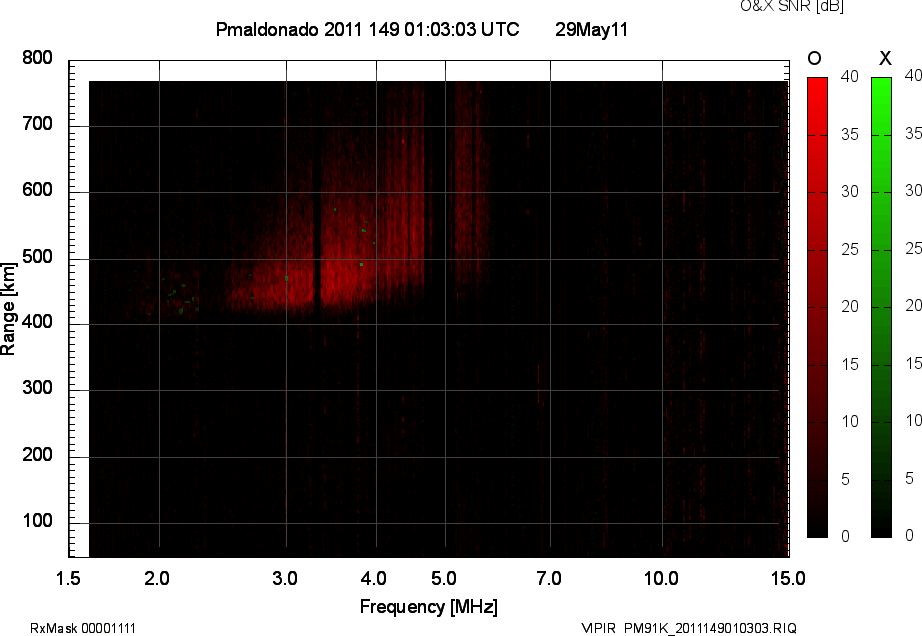Click the 'RxMask 00001111' footer text
Screen dimensions: 922x636
tap(83, 628)
